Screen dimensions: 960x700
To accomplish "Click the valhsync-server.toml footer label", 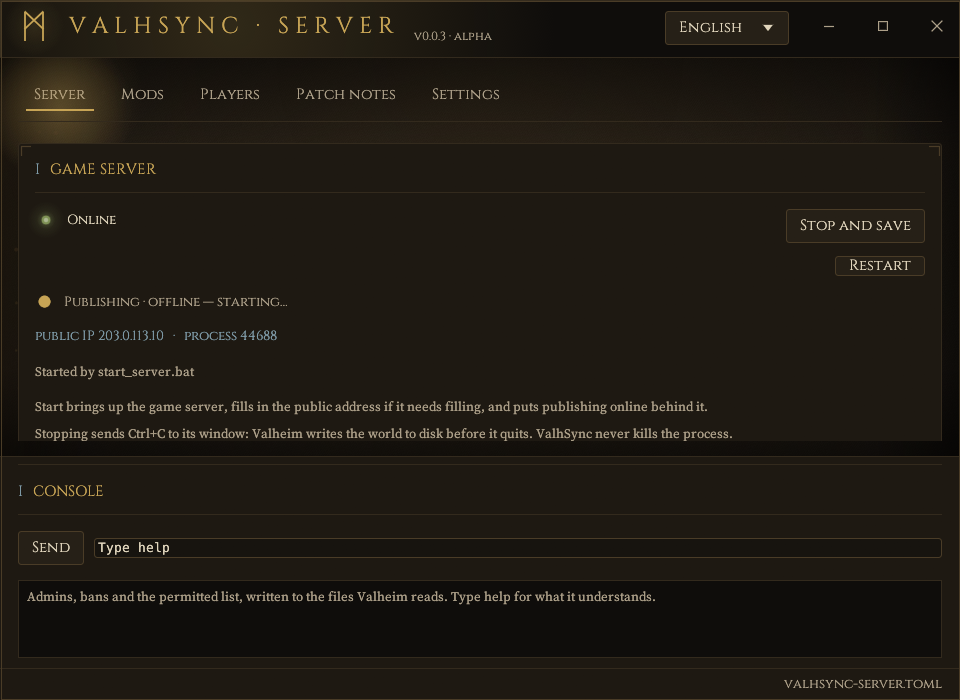I will pos(862,684).
